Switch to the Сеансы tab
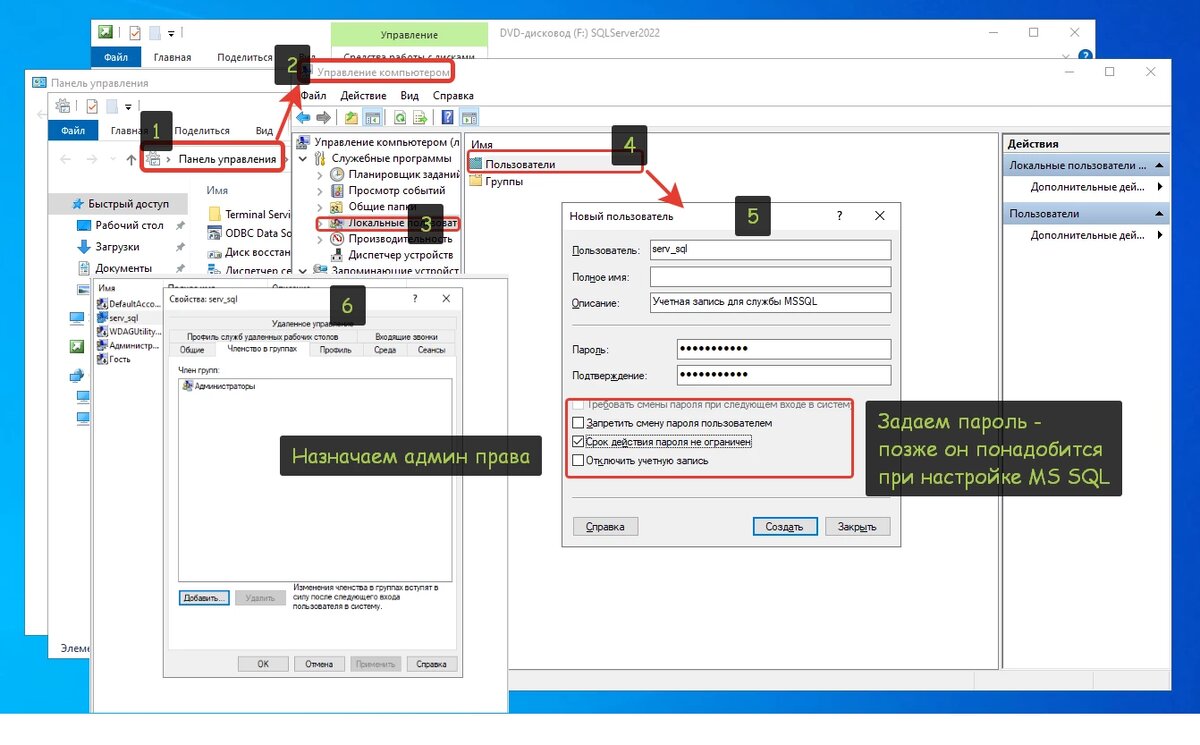 (x=432, y=350)
